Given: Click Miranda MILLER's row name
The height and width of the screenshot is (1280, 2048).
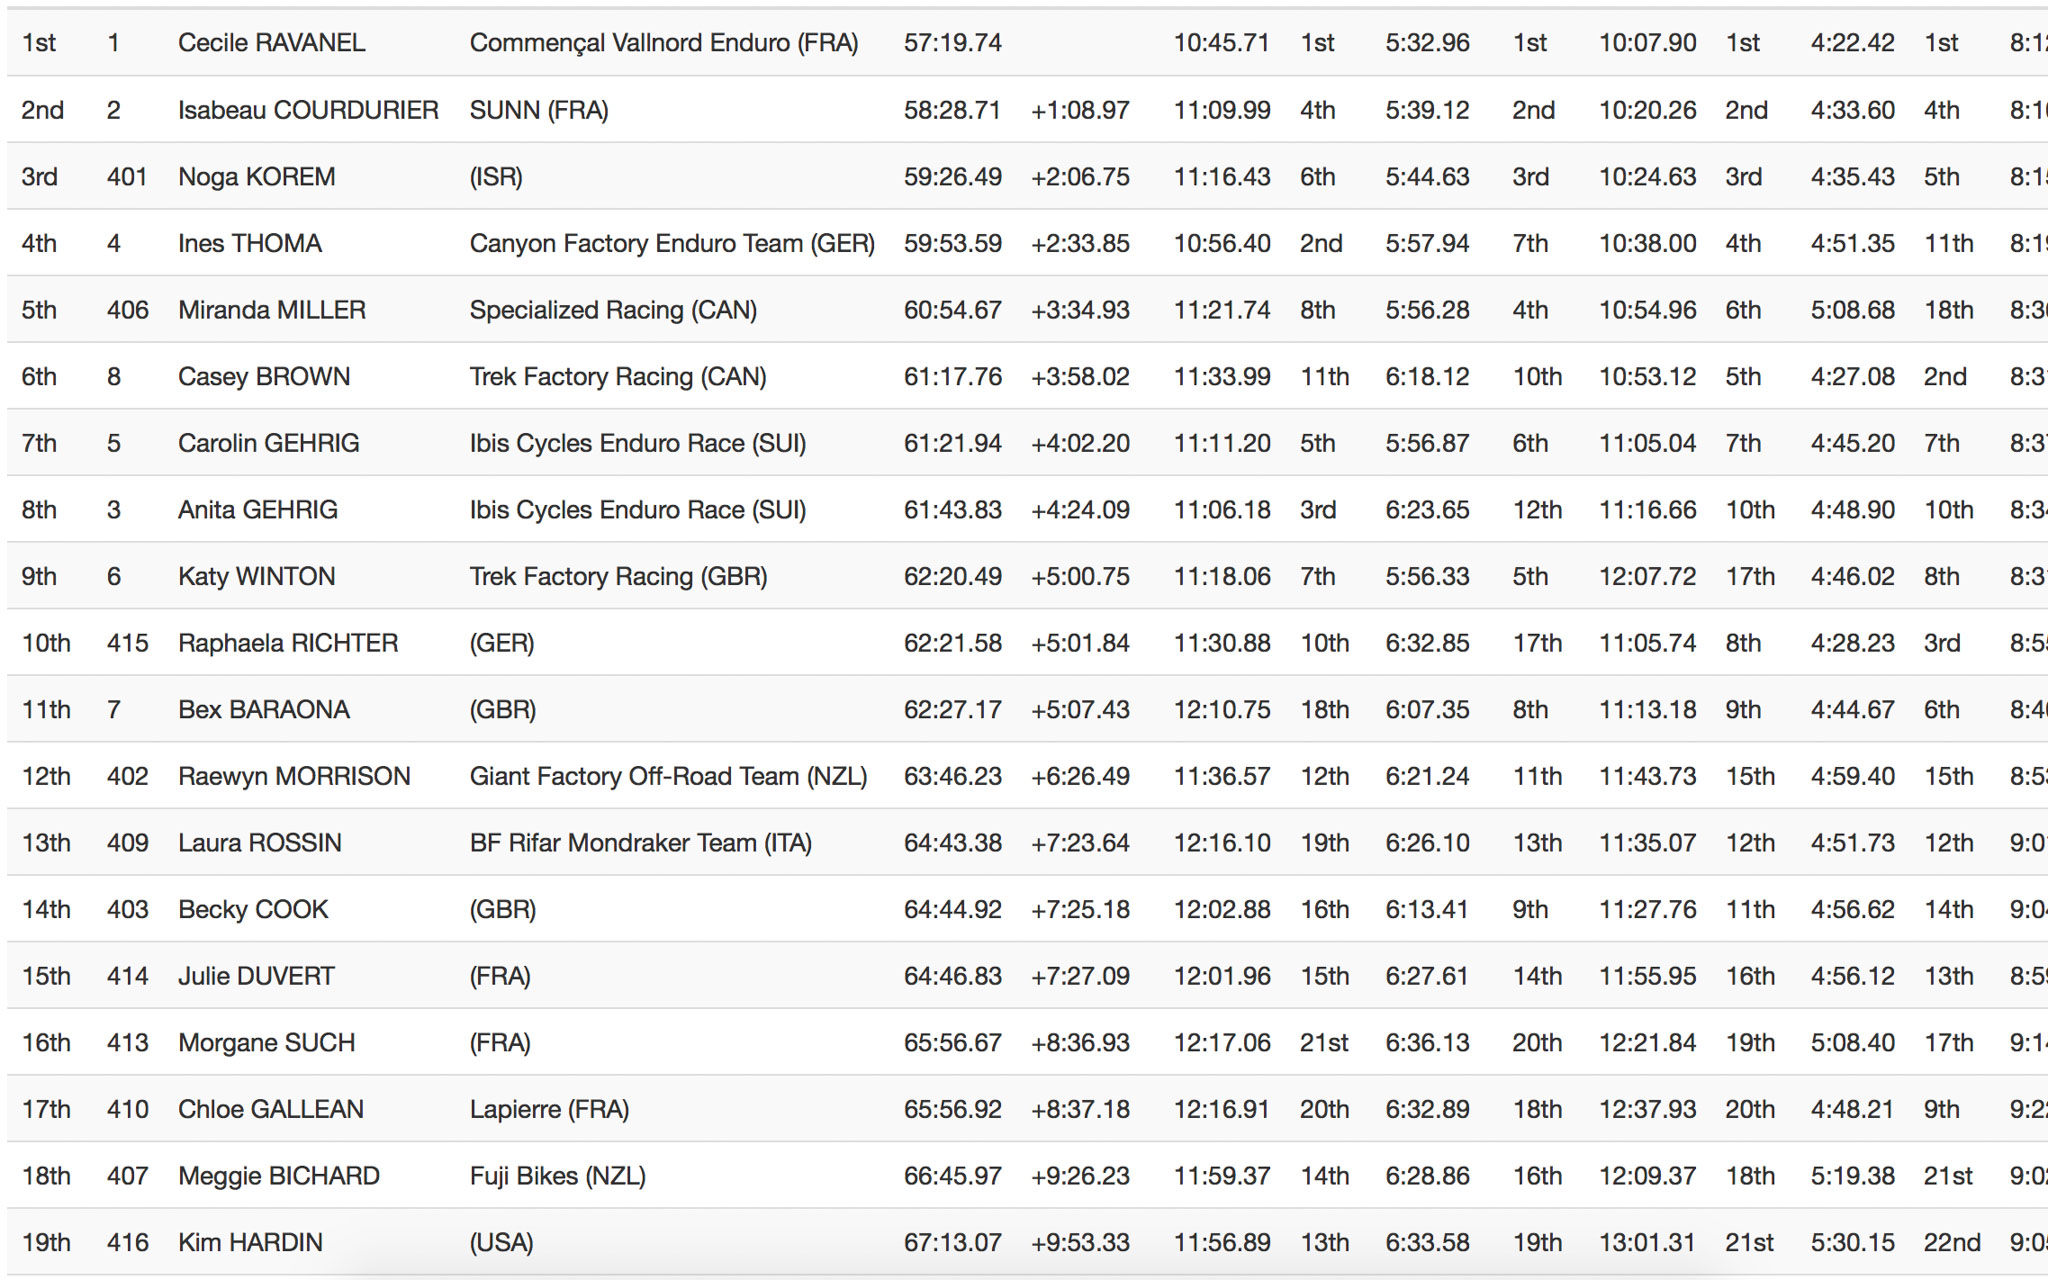Looking at the screenshot, I should 271,310.
